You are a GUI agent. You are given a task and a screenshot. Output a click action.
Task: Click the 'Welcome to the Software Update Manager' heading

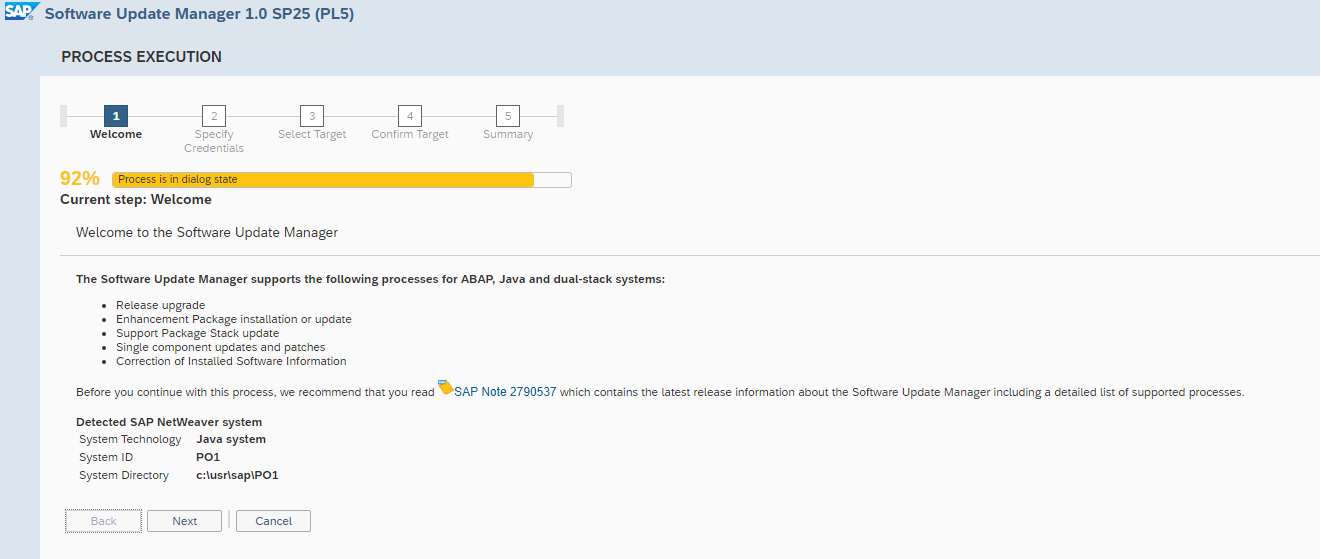[207, 232]
